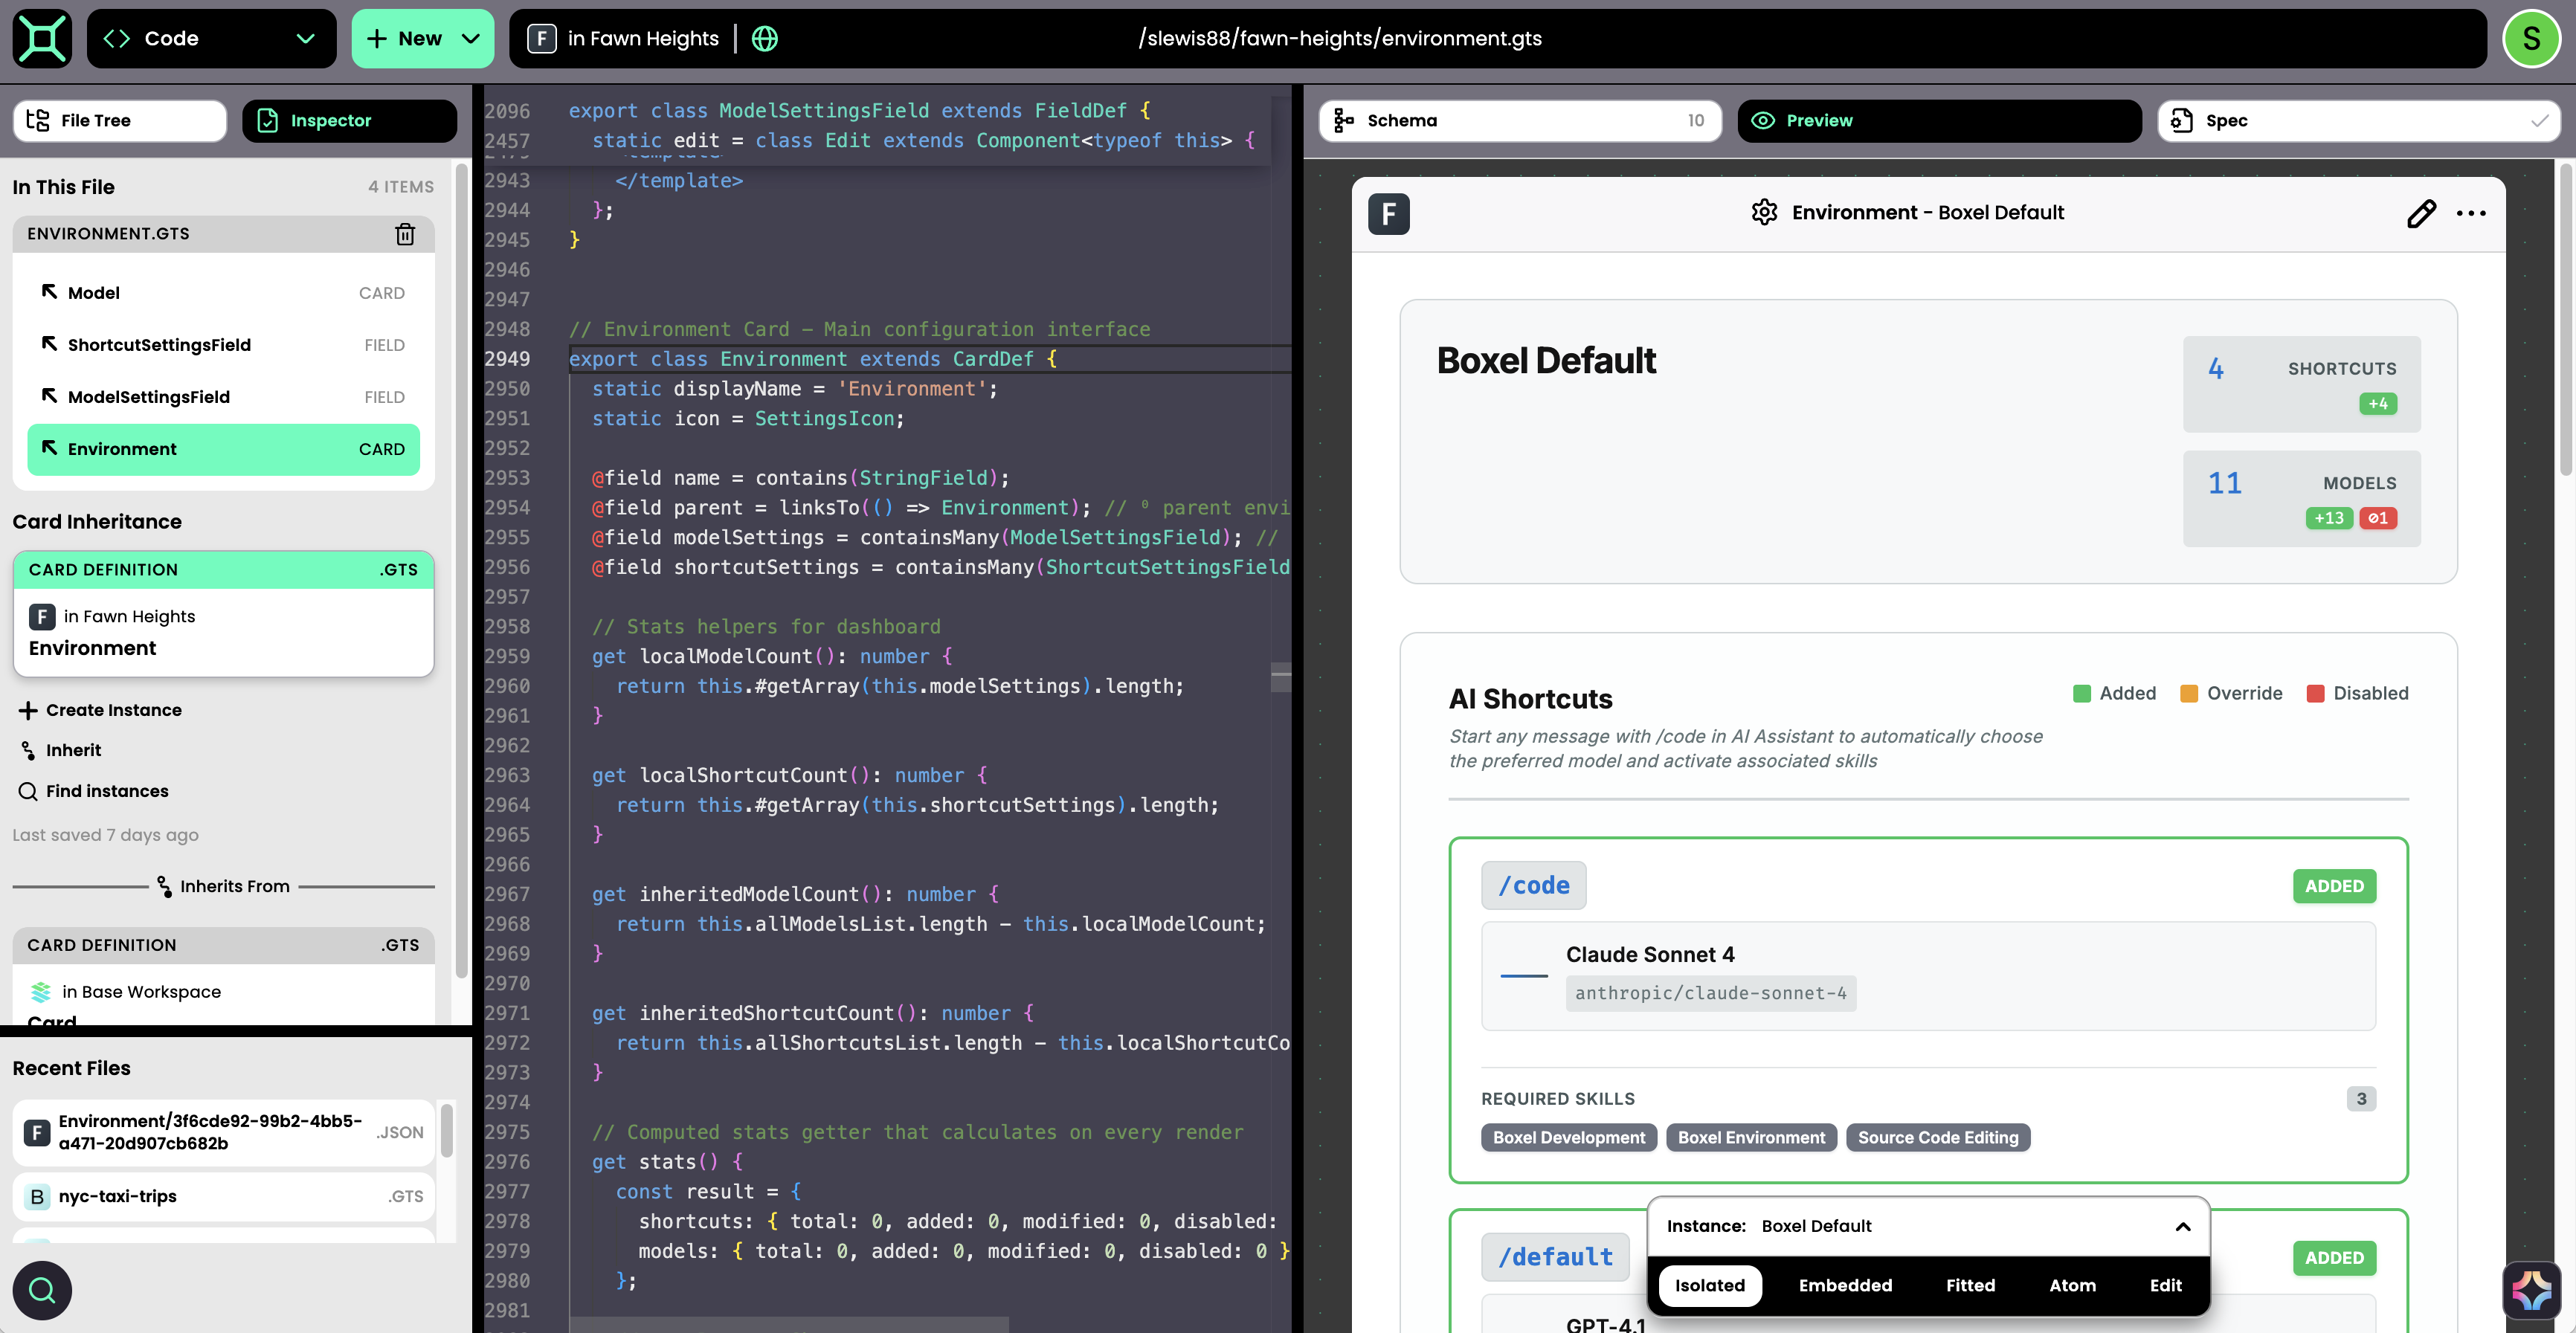Collapse the Instance Boxel Default selector
Viewport: 2576px width, 1333px height.
tap(2183, 1226)
